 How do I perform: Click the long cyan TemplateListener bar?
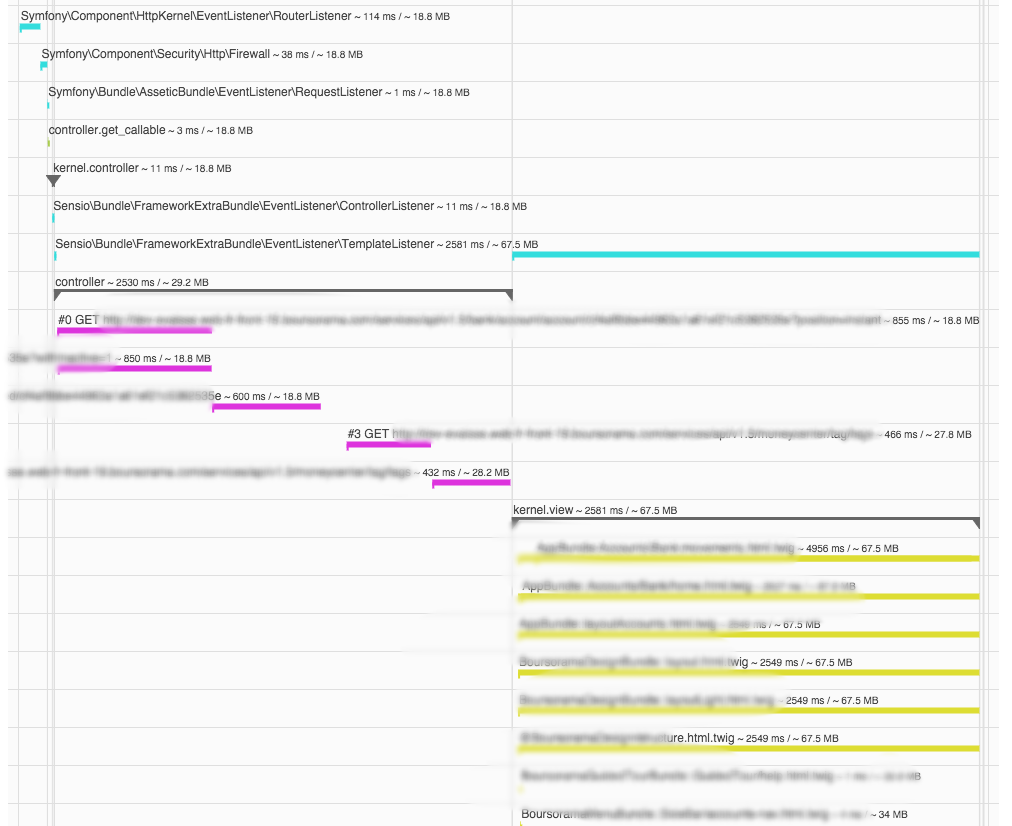pos(745,255)
